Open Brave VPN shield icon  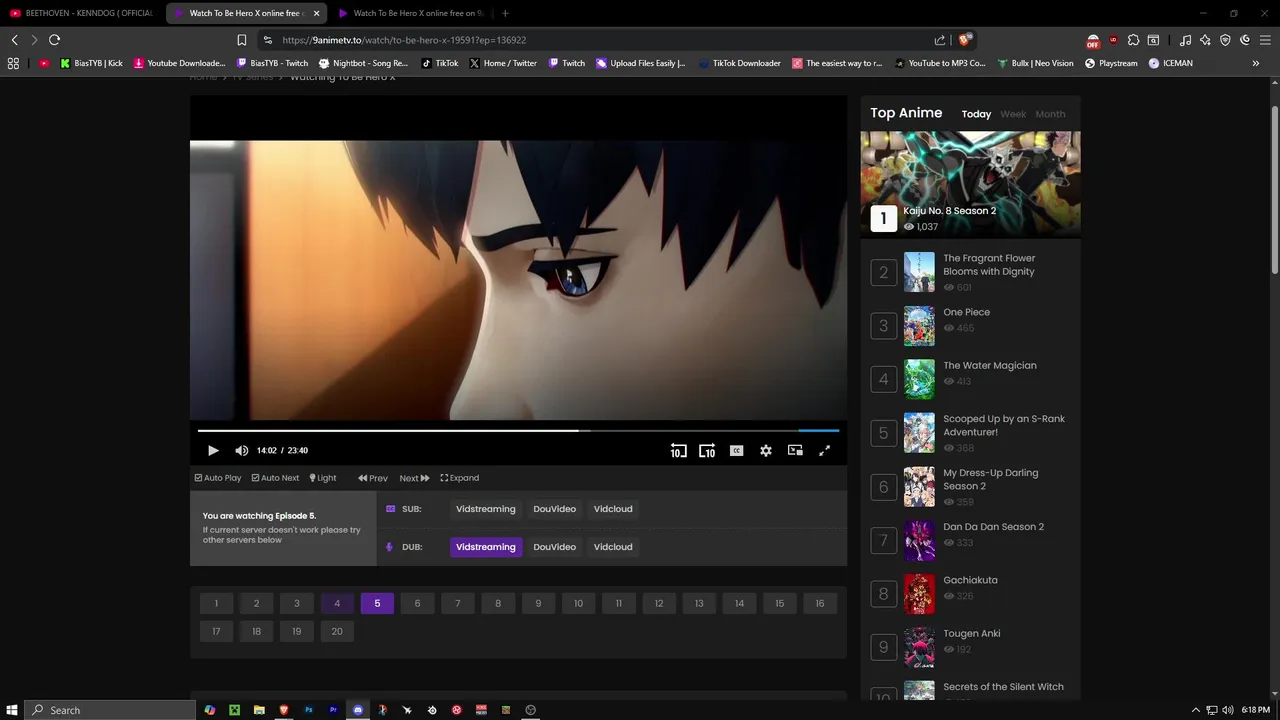1225,40
